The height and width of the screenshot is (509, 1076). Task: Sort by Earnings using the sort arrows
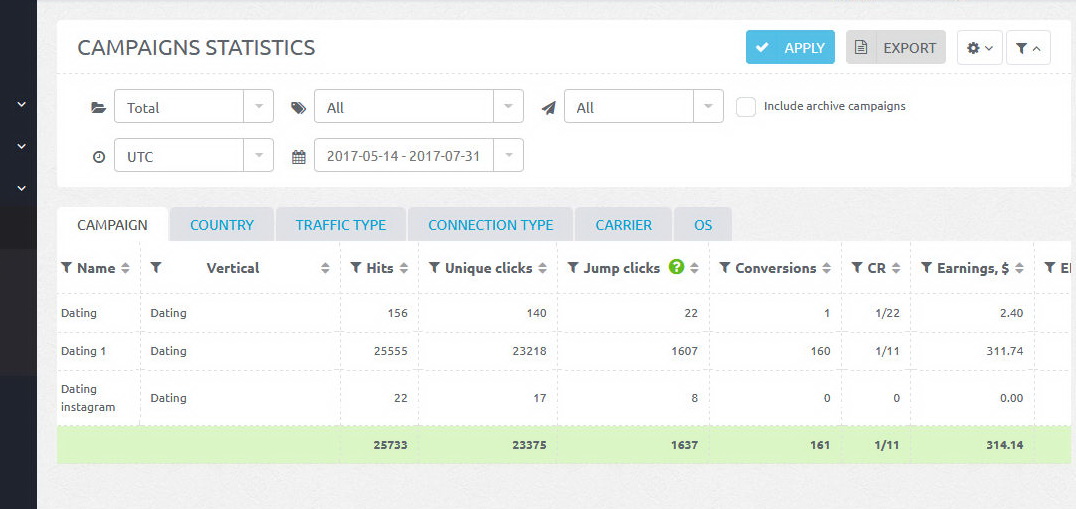[1020, 269]
